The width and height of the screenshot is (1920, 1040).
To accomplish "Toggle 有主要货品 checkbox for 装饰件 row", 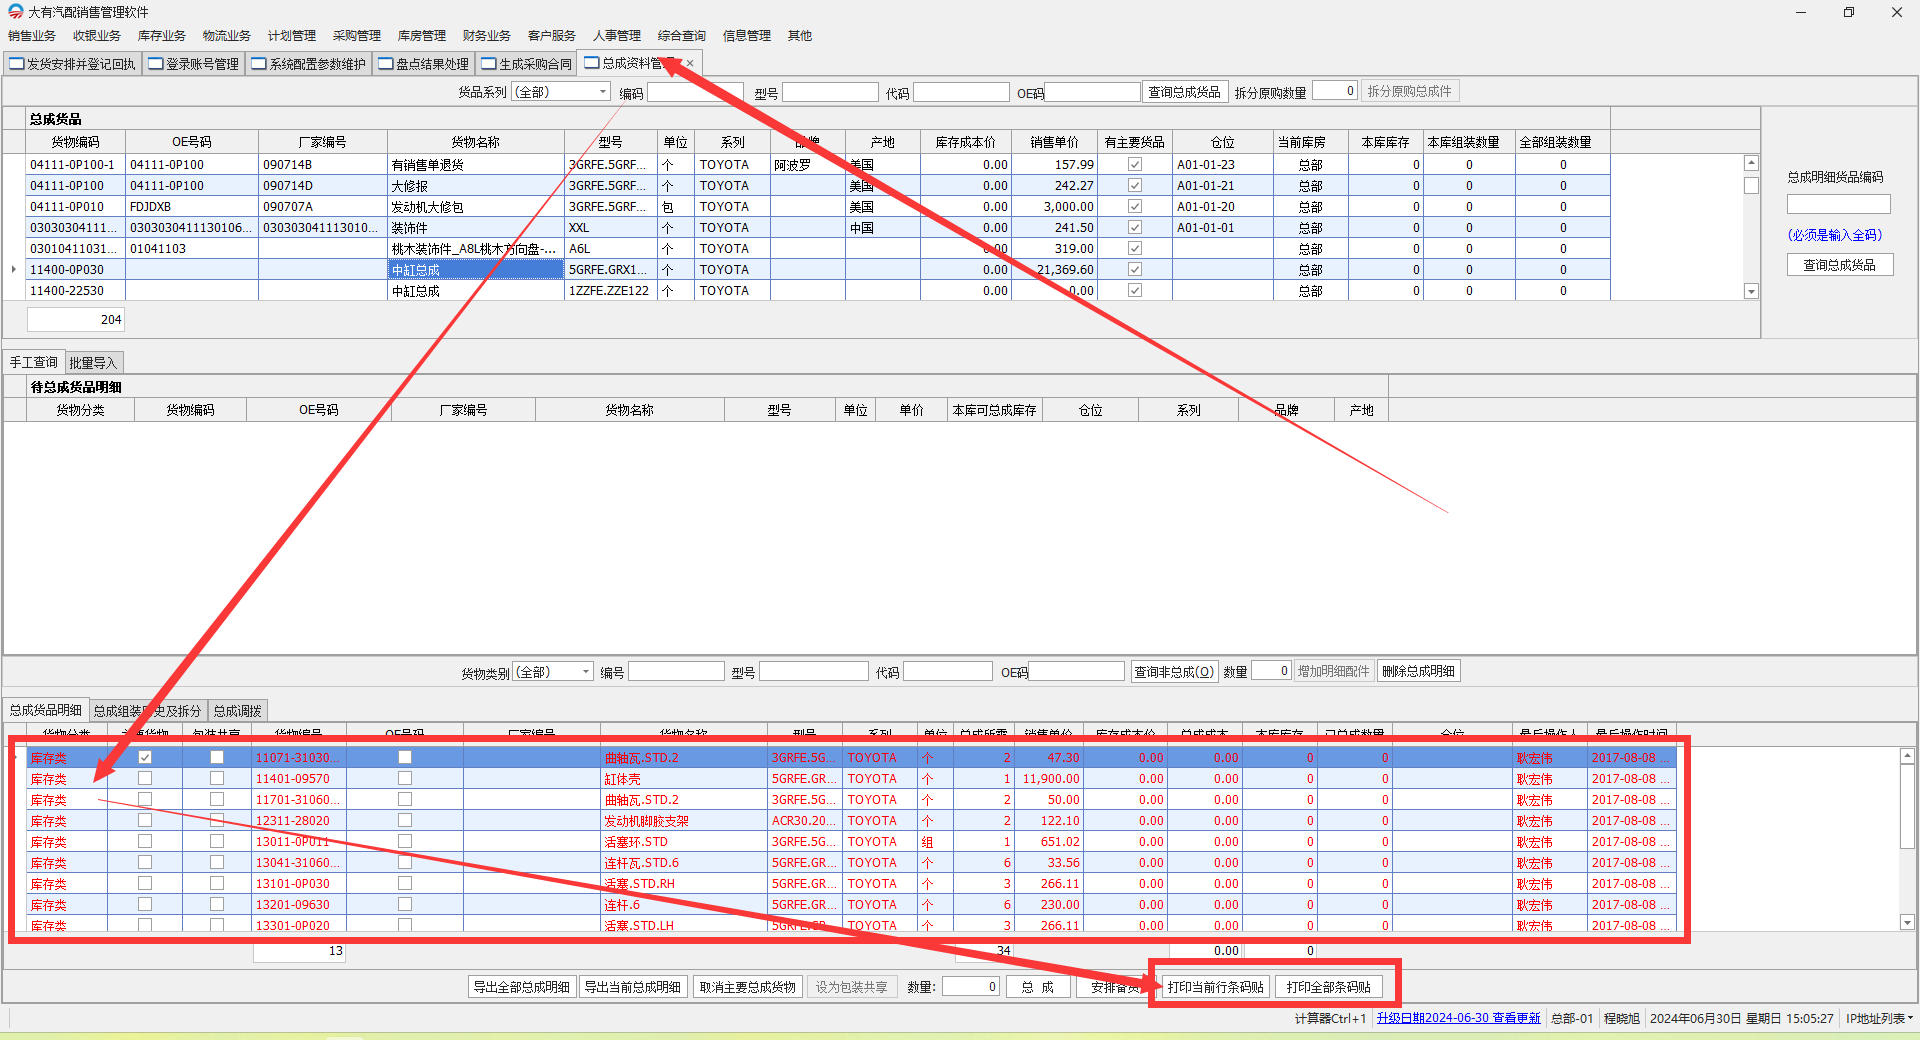I will click(1135, 227).
